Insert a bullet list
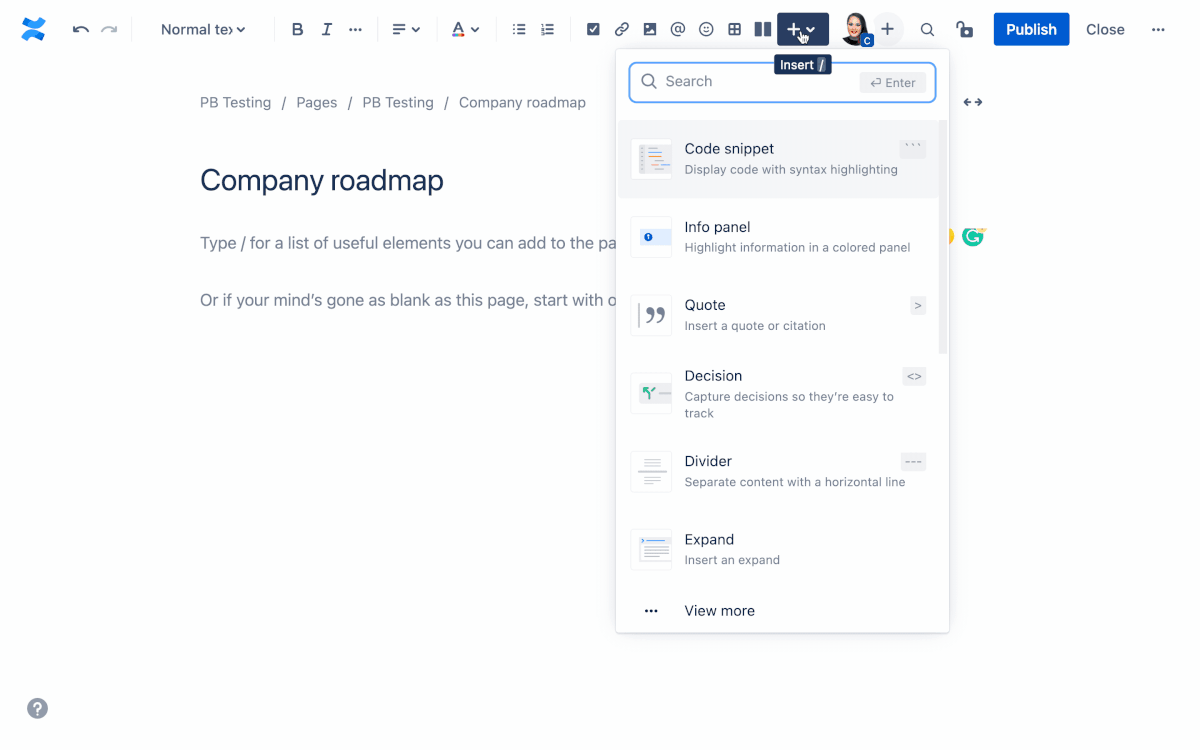Image resolution: width=1200 pixels, height=750 pixels. (519, 30)
